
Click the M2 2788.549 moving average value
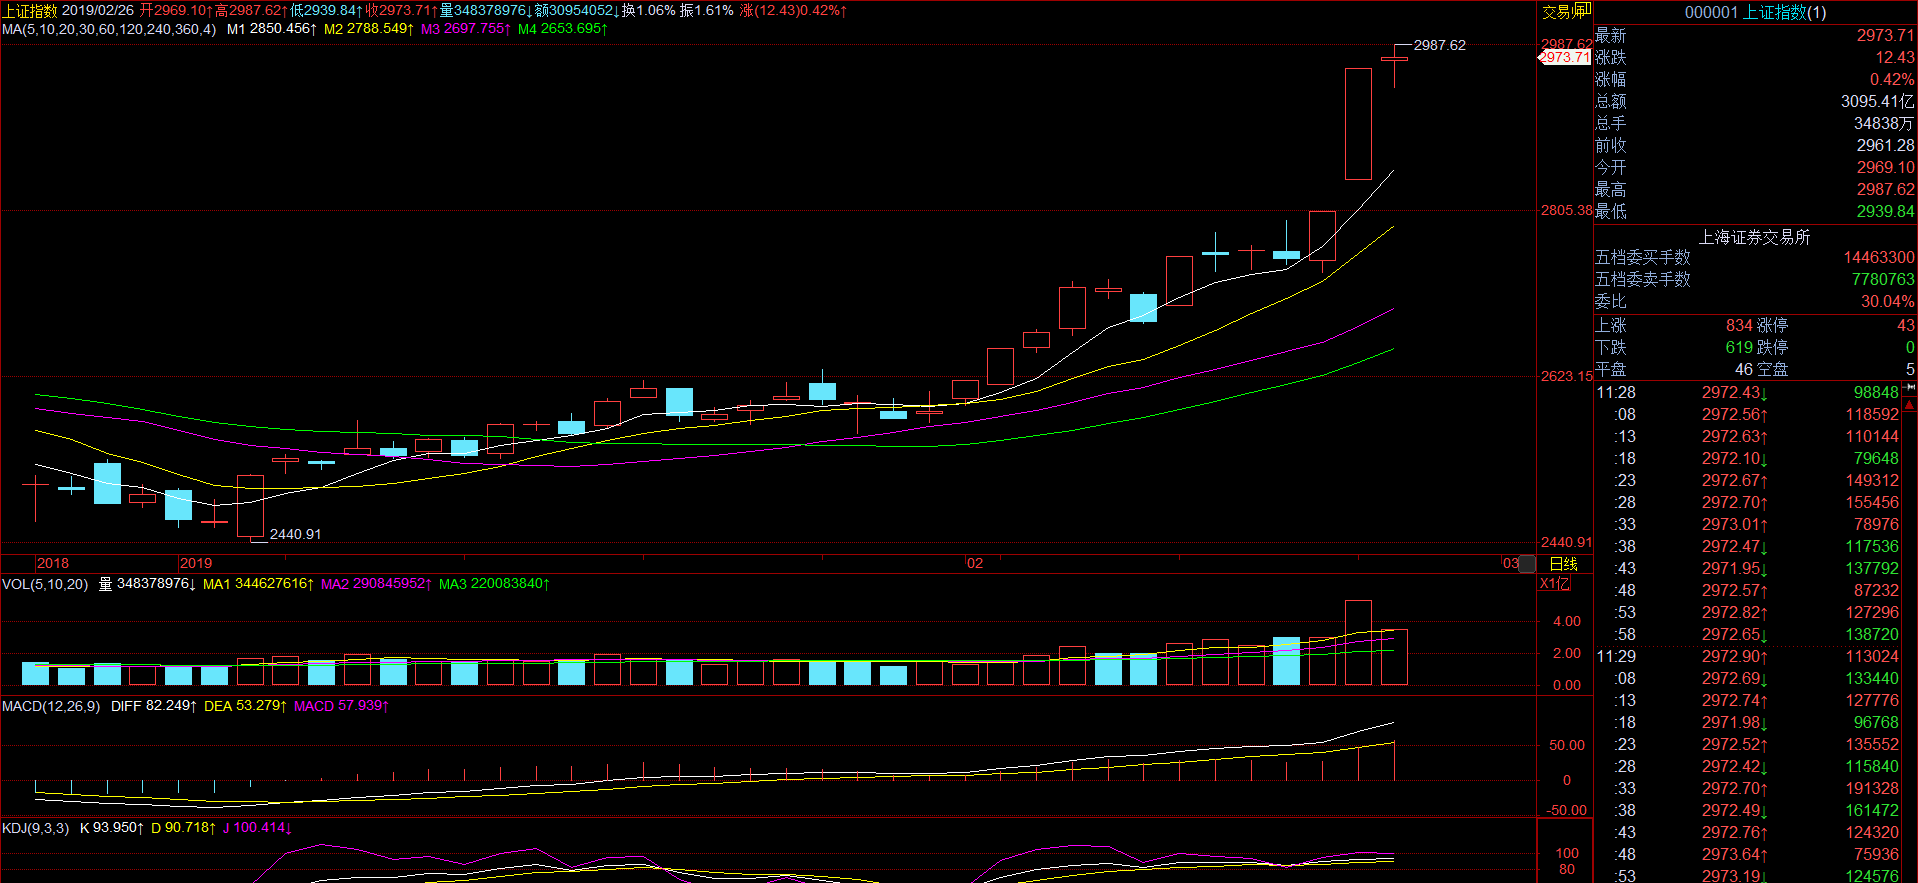click(x=369, y=29)
